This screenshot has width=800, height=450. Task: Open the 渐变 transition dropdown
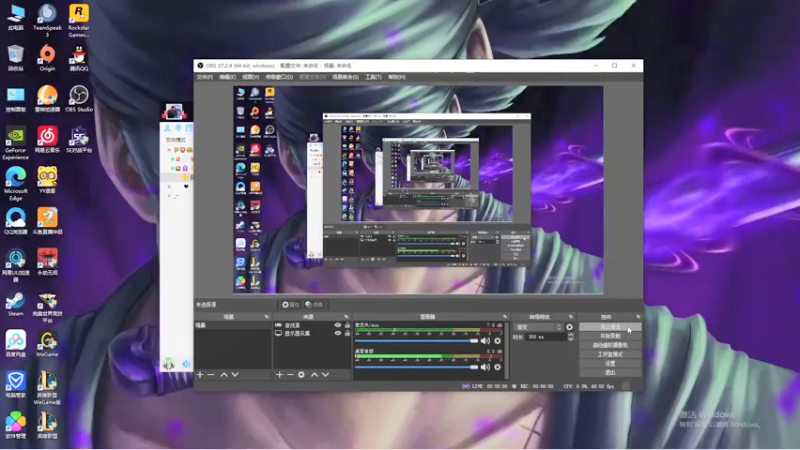click(539, 327)
